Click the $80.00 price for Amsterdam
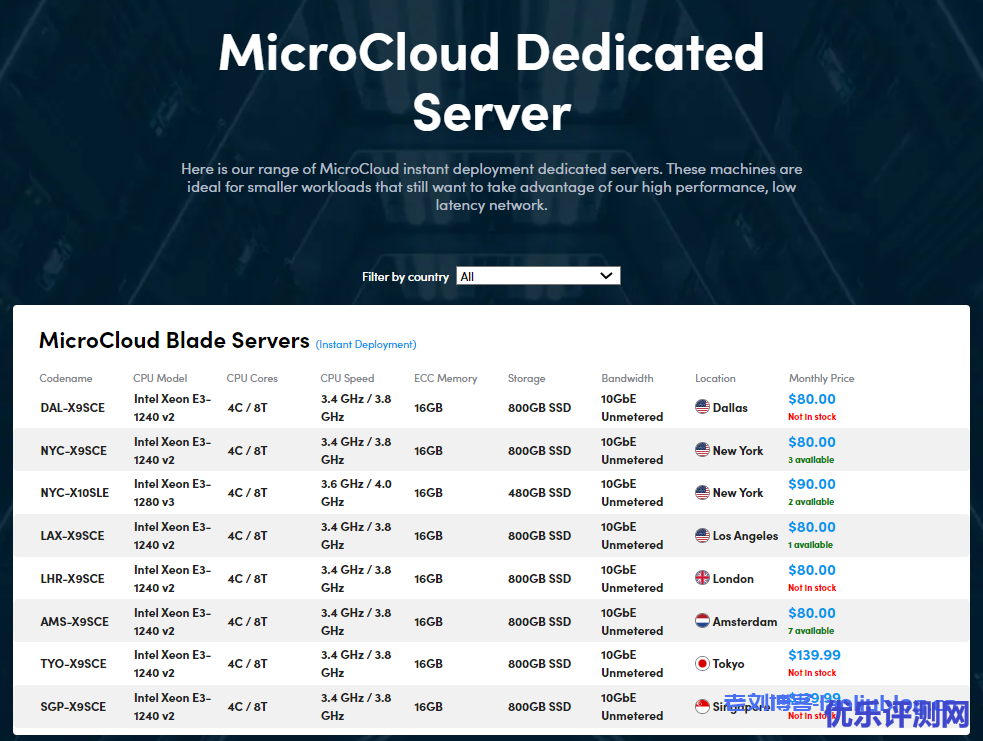The image size is (983, 741). click(812, 613)
